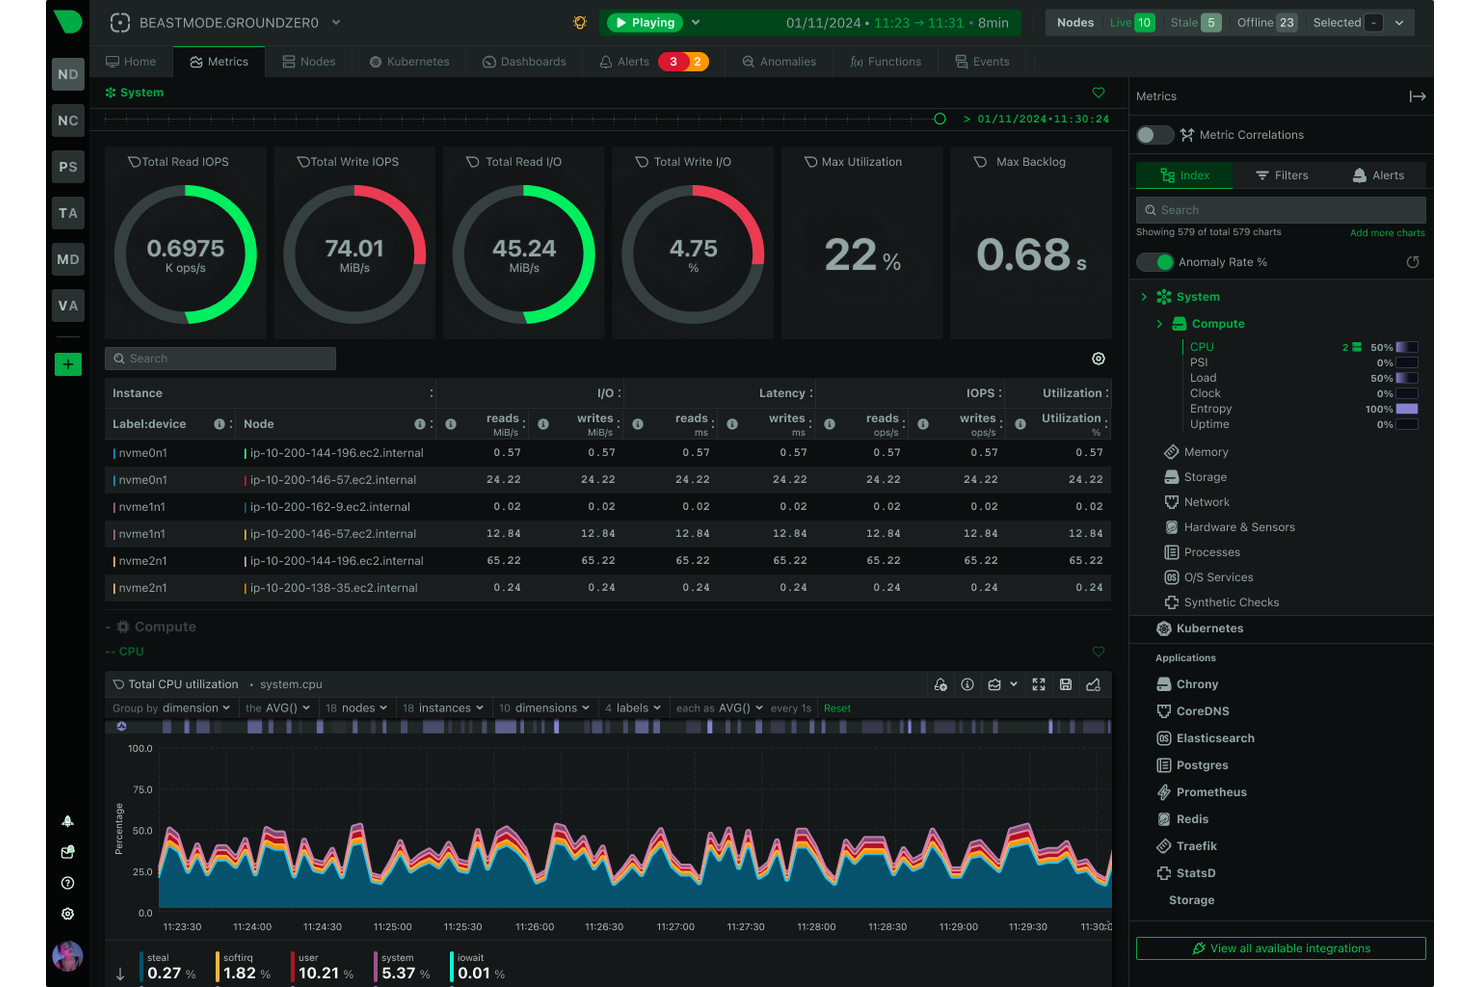Open the Network section in Metrics index

1207,501
